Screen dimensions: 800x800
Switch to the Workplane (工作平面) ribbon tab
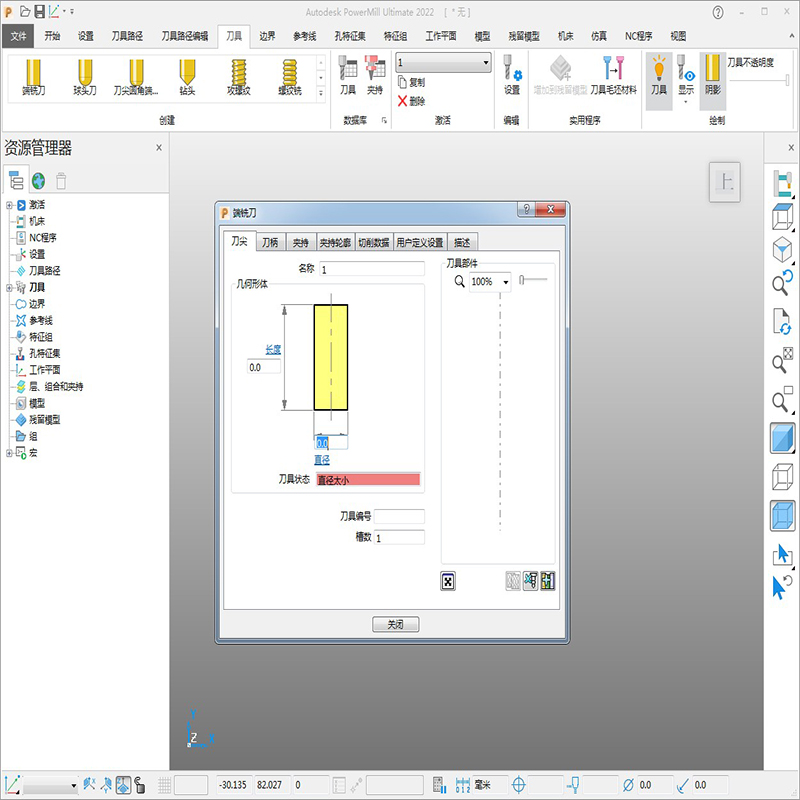coord(441,36)
